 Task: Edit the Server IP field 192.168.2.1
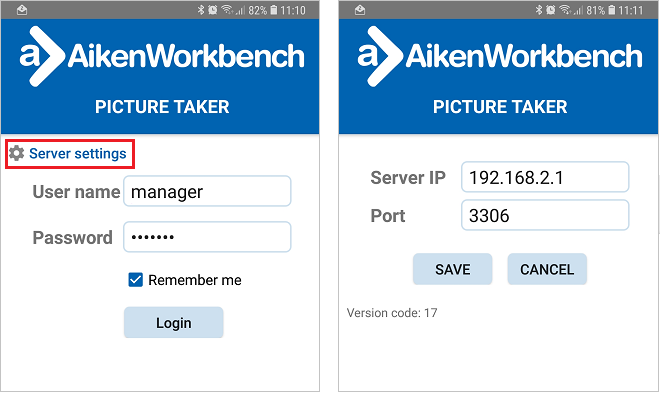[545, 177]
